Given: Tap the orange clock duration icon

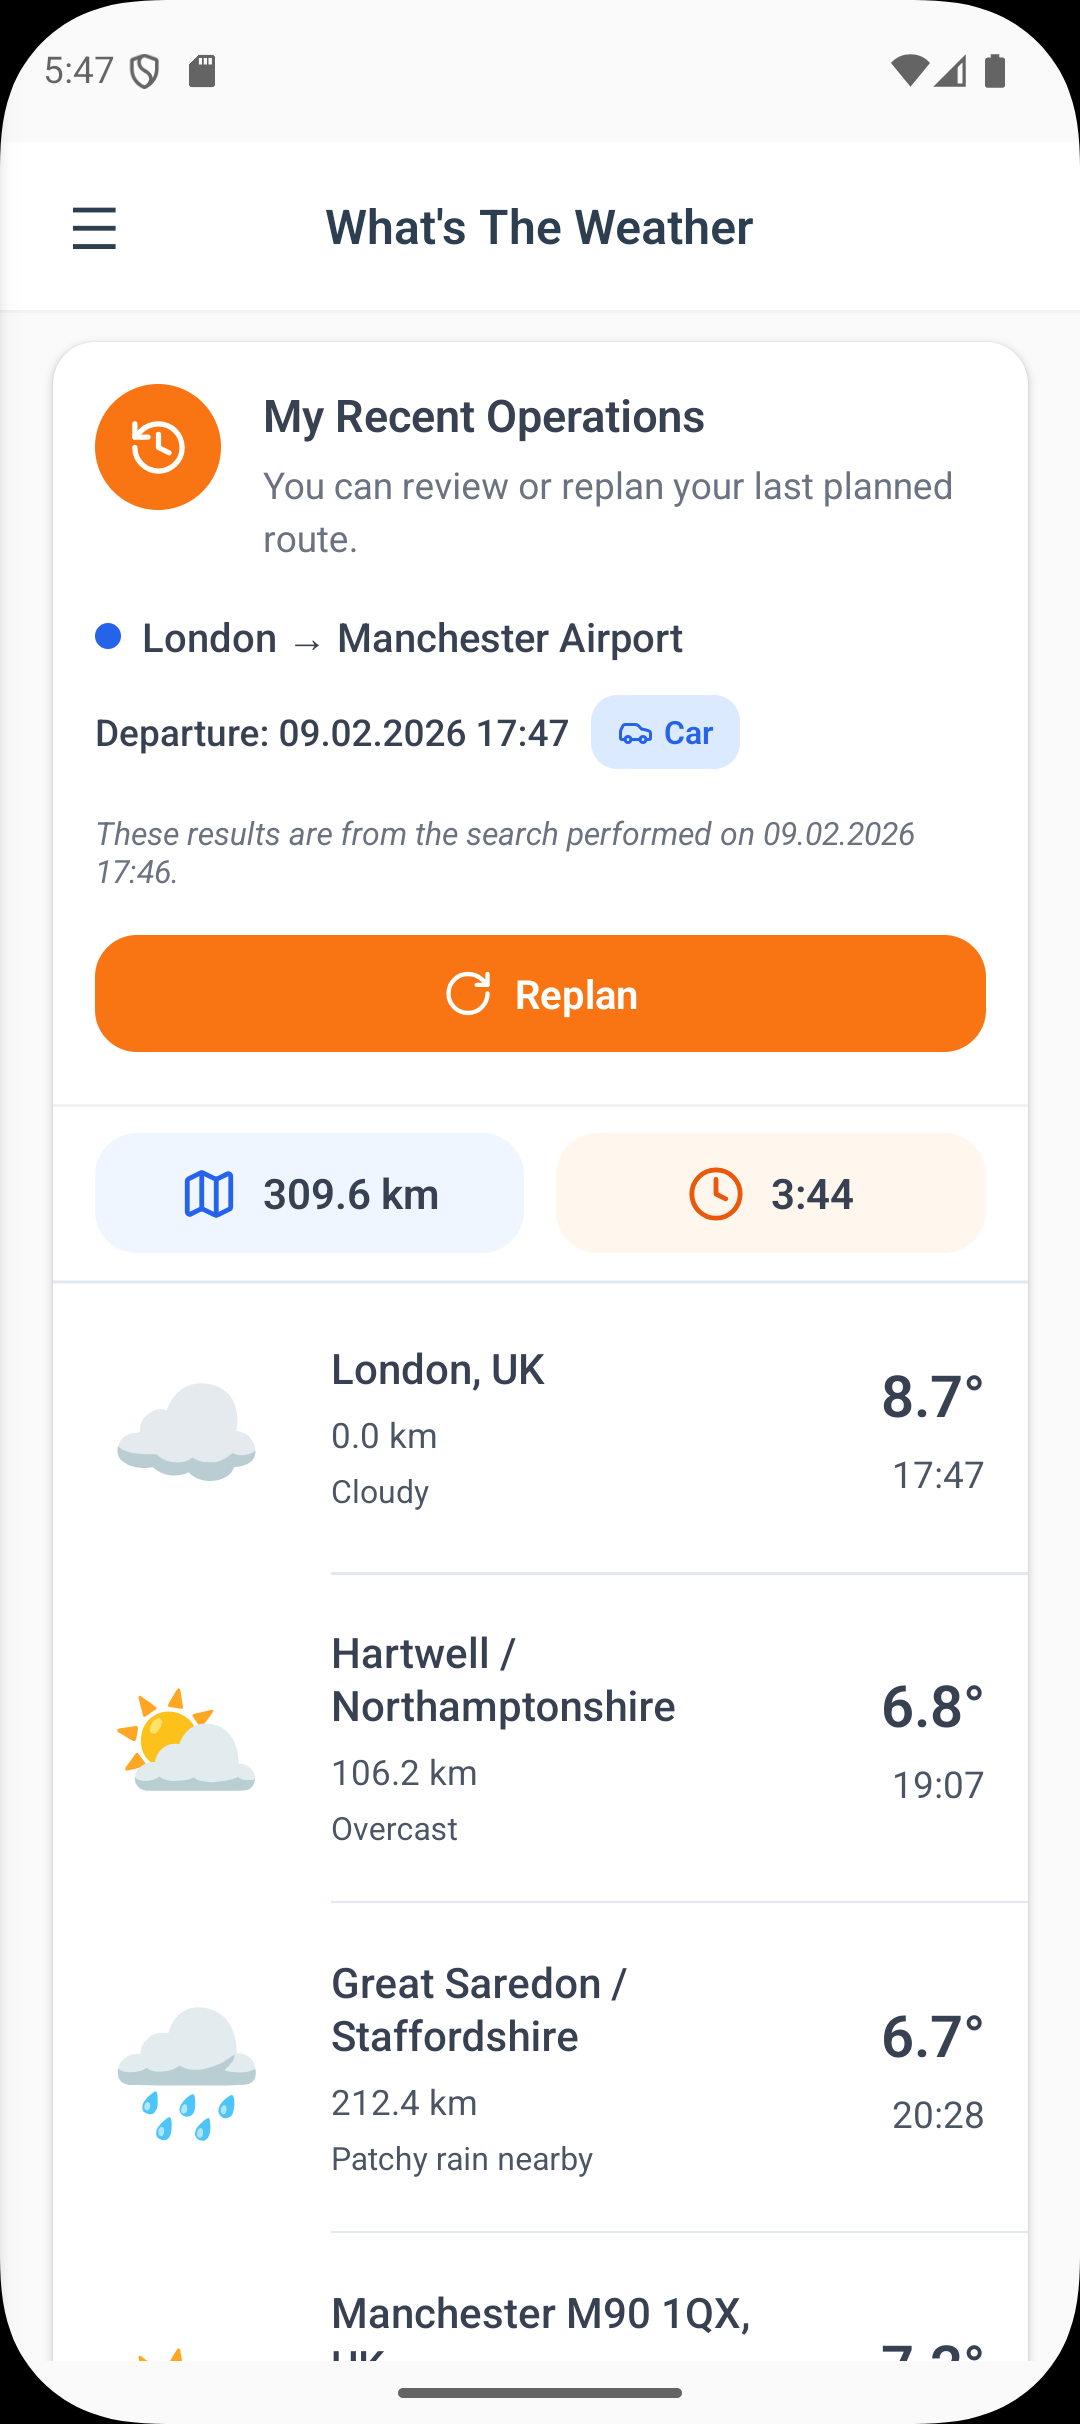Looking at the screenshot, I should (716, 1194).
